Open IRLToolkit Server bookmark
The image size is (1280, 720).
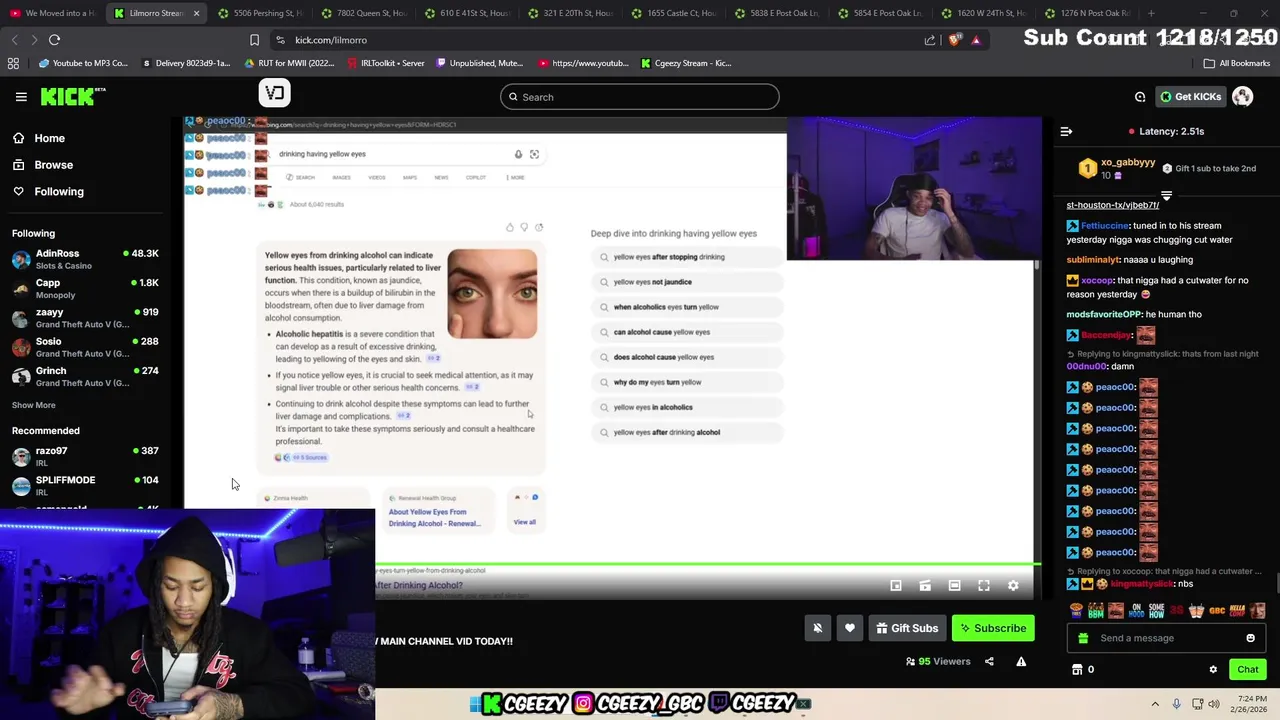point(385,63)
